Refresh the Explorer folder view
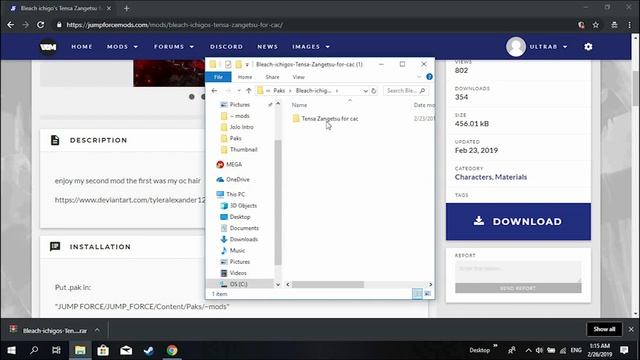This screenshot has height=360, width=640. pos(373,91)
